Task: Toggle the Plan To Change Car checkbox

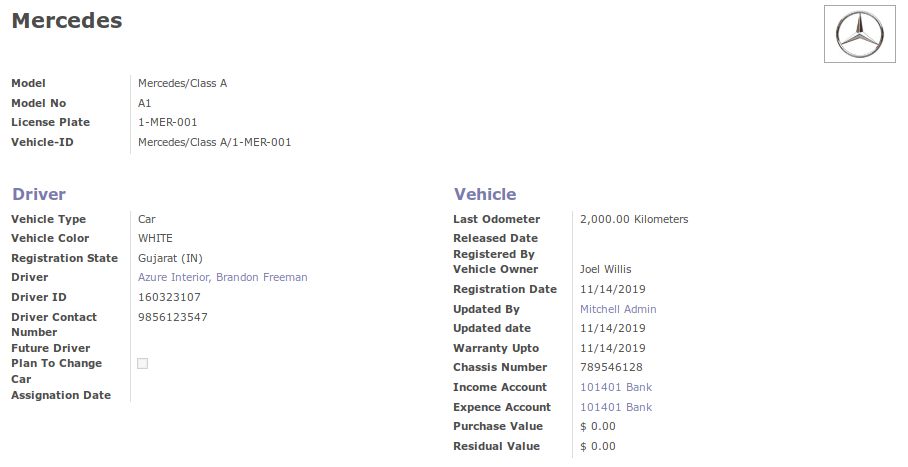Action: (x=142, y=363)
